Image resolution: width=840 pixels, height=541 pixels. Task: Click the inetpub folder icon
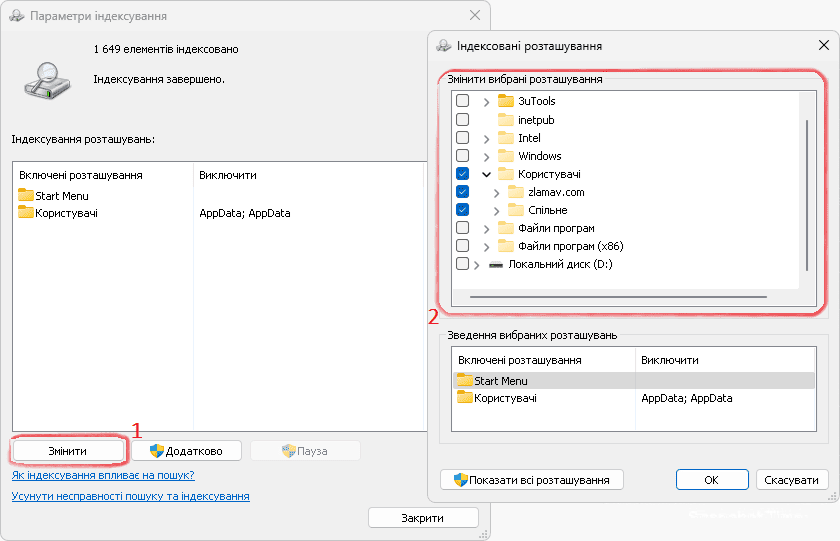(x=505, y=120)
